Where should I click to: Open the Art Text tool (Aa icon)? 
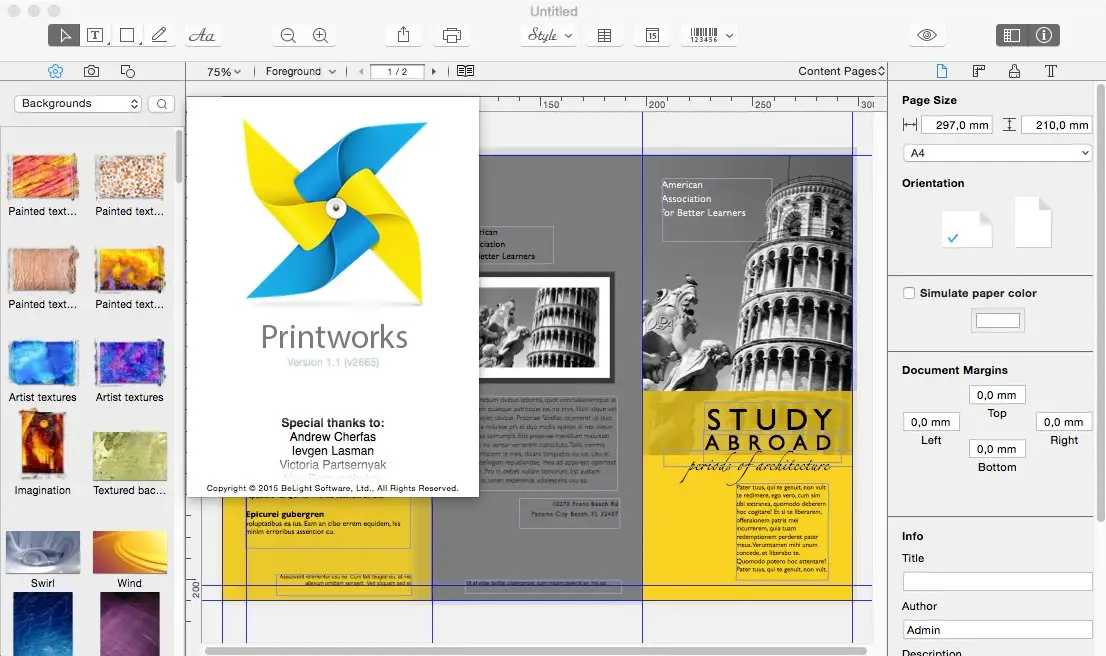tap(202, 35)
